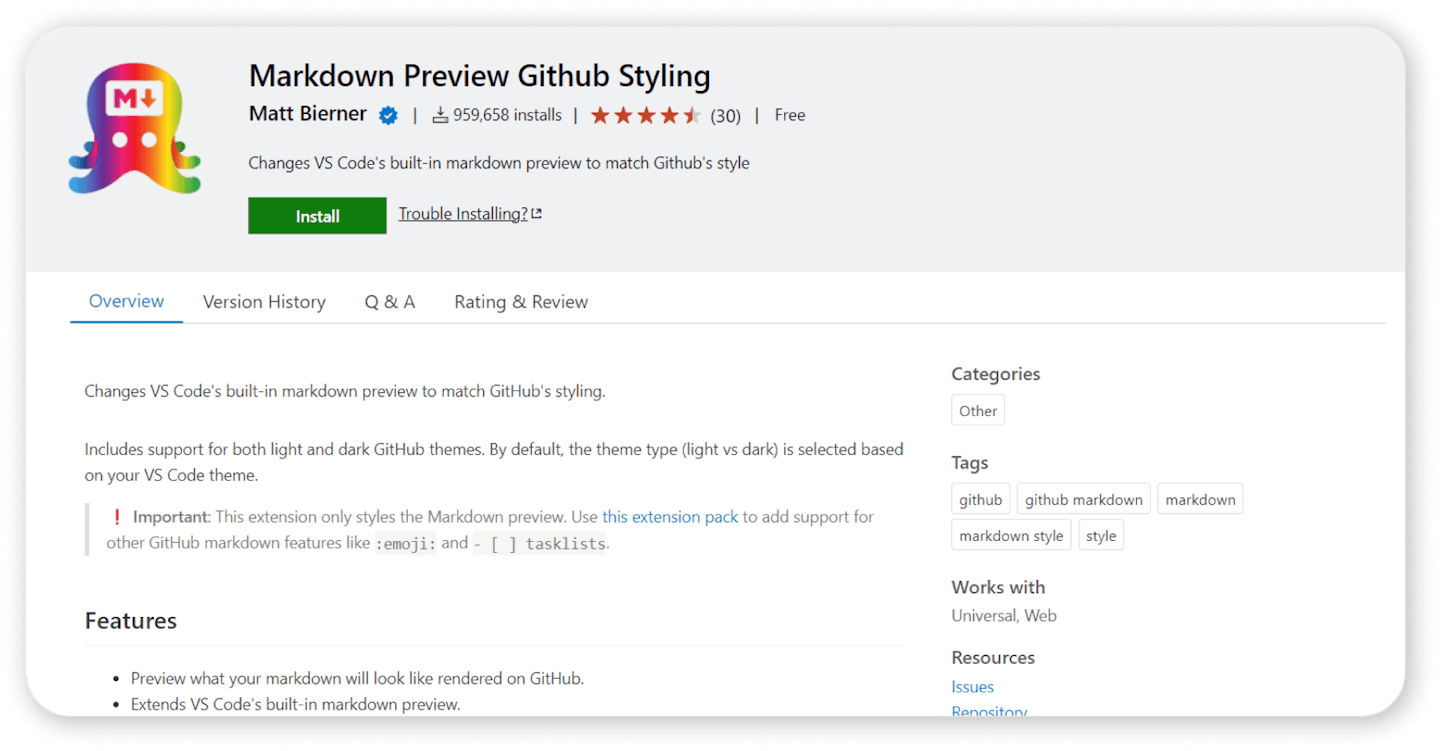Follow the 'this extension pack' link

(670, 517)
